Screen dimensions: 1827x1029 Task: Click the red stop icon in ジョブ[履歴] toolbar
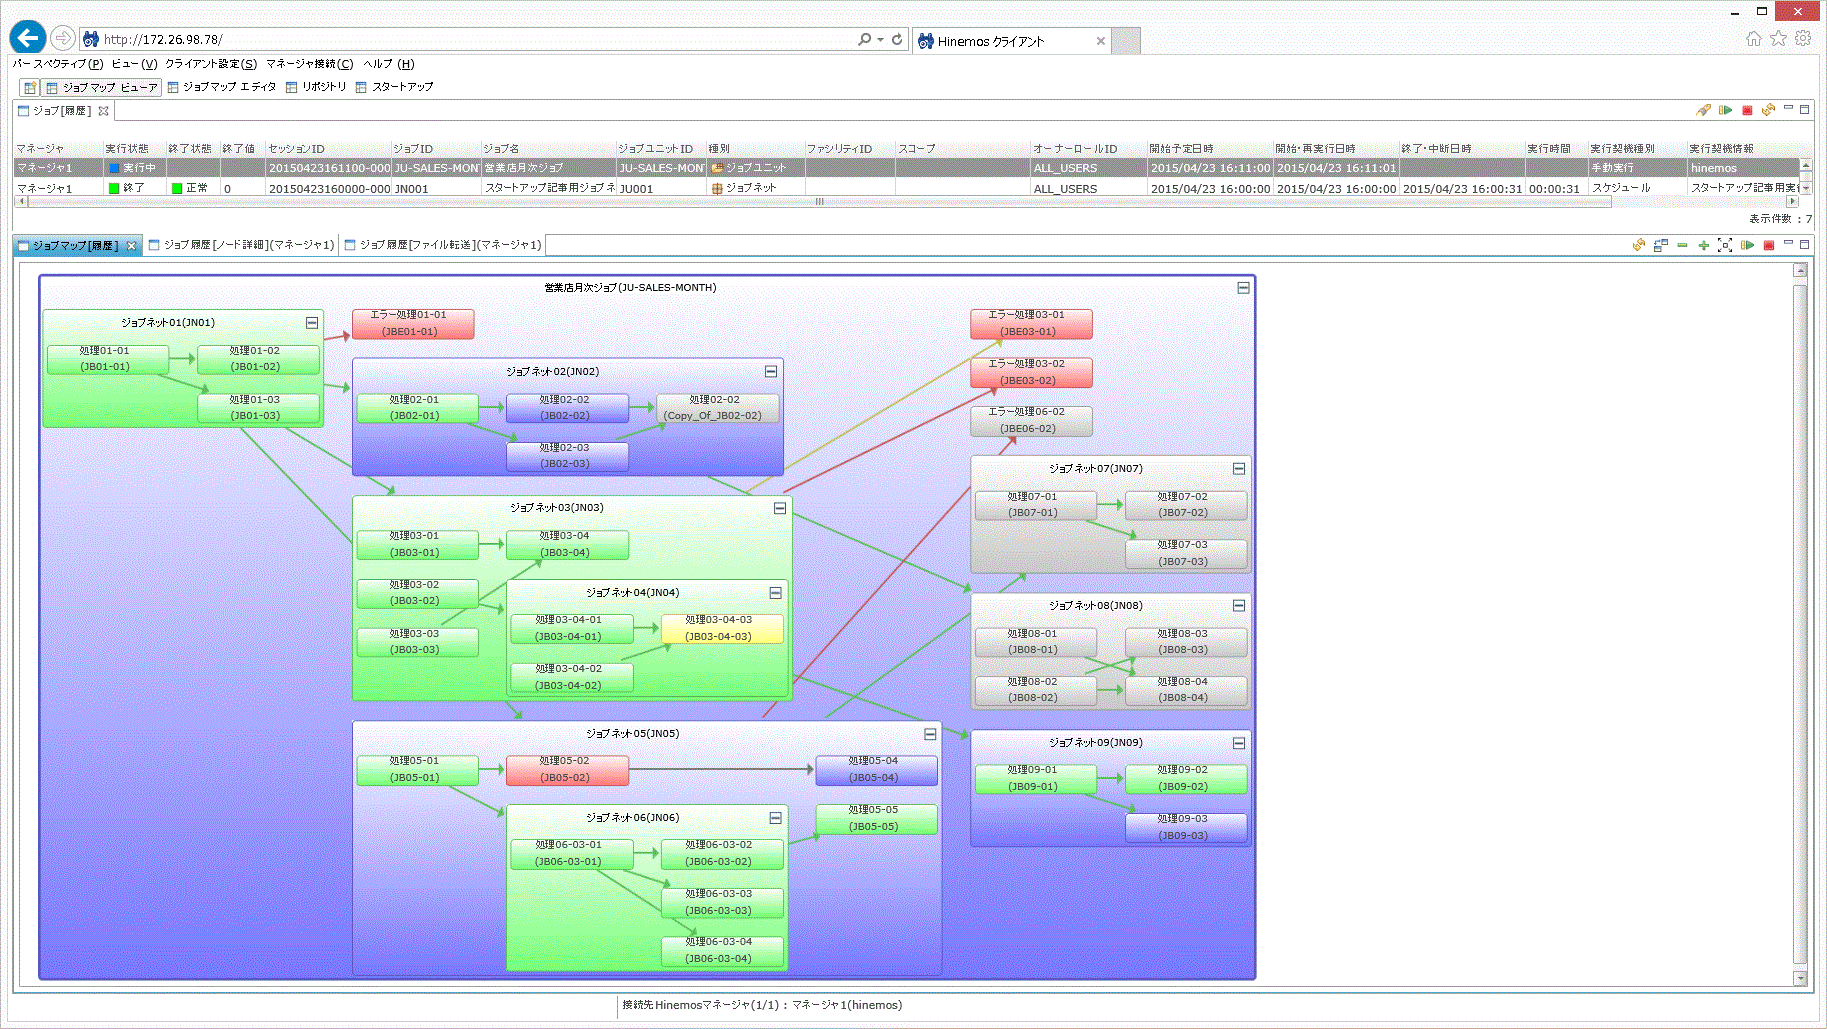[1747, 110]
